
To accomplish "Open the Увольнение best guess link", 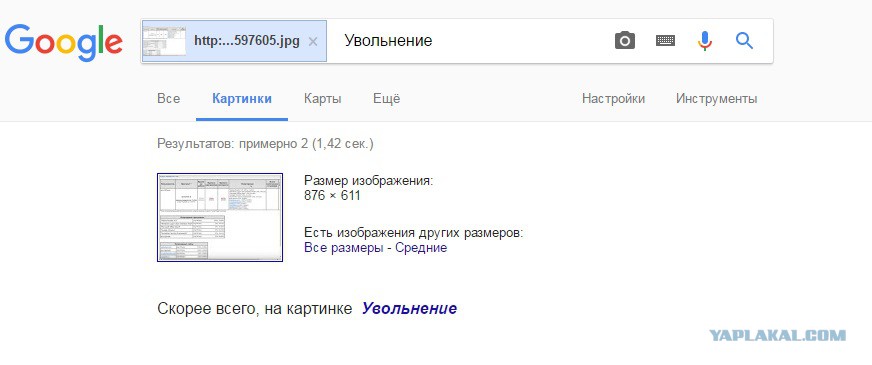I will tap(409, 308).
